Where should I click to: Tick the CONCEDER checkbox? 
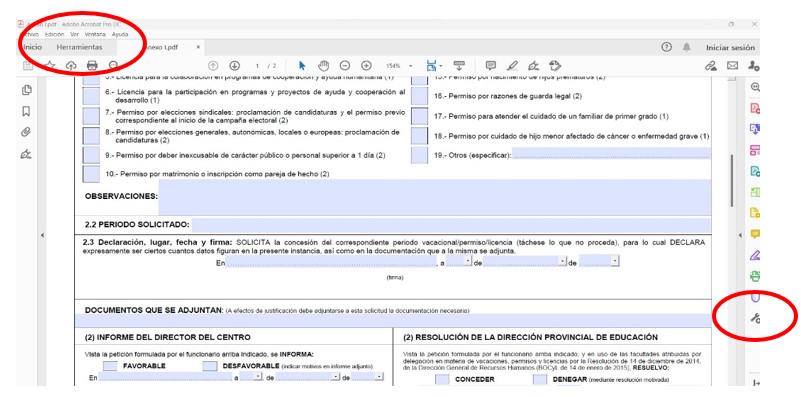(442, 380)
